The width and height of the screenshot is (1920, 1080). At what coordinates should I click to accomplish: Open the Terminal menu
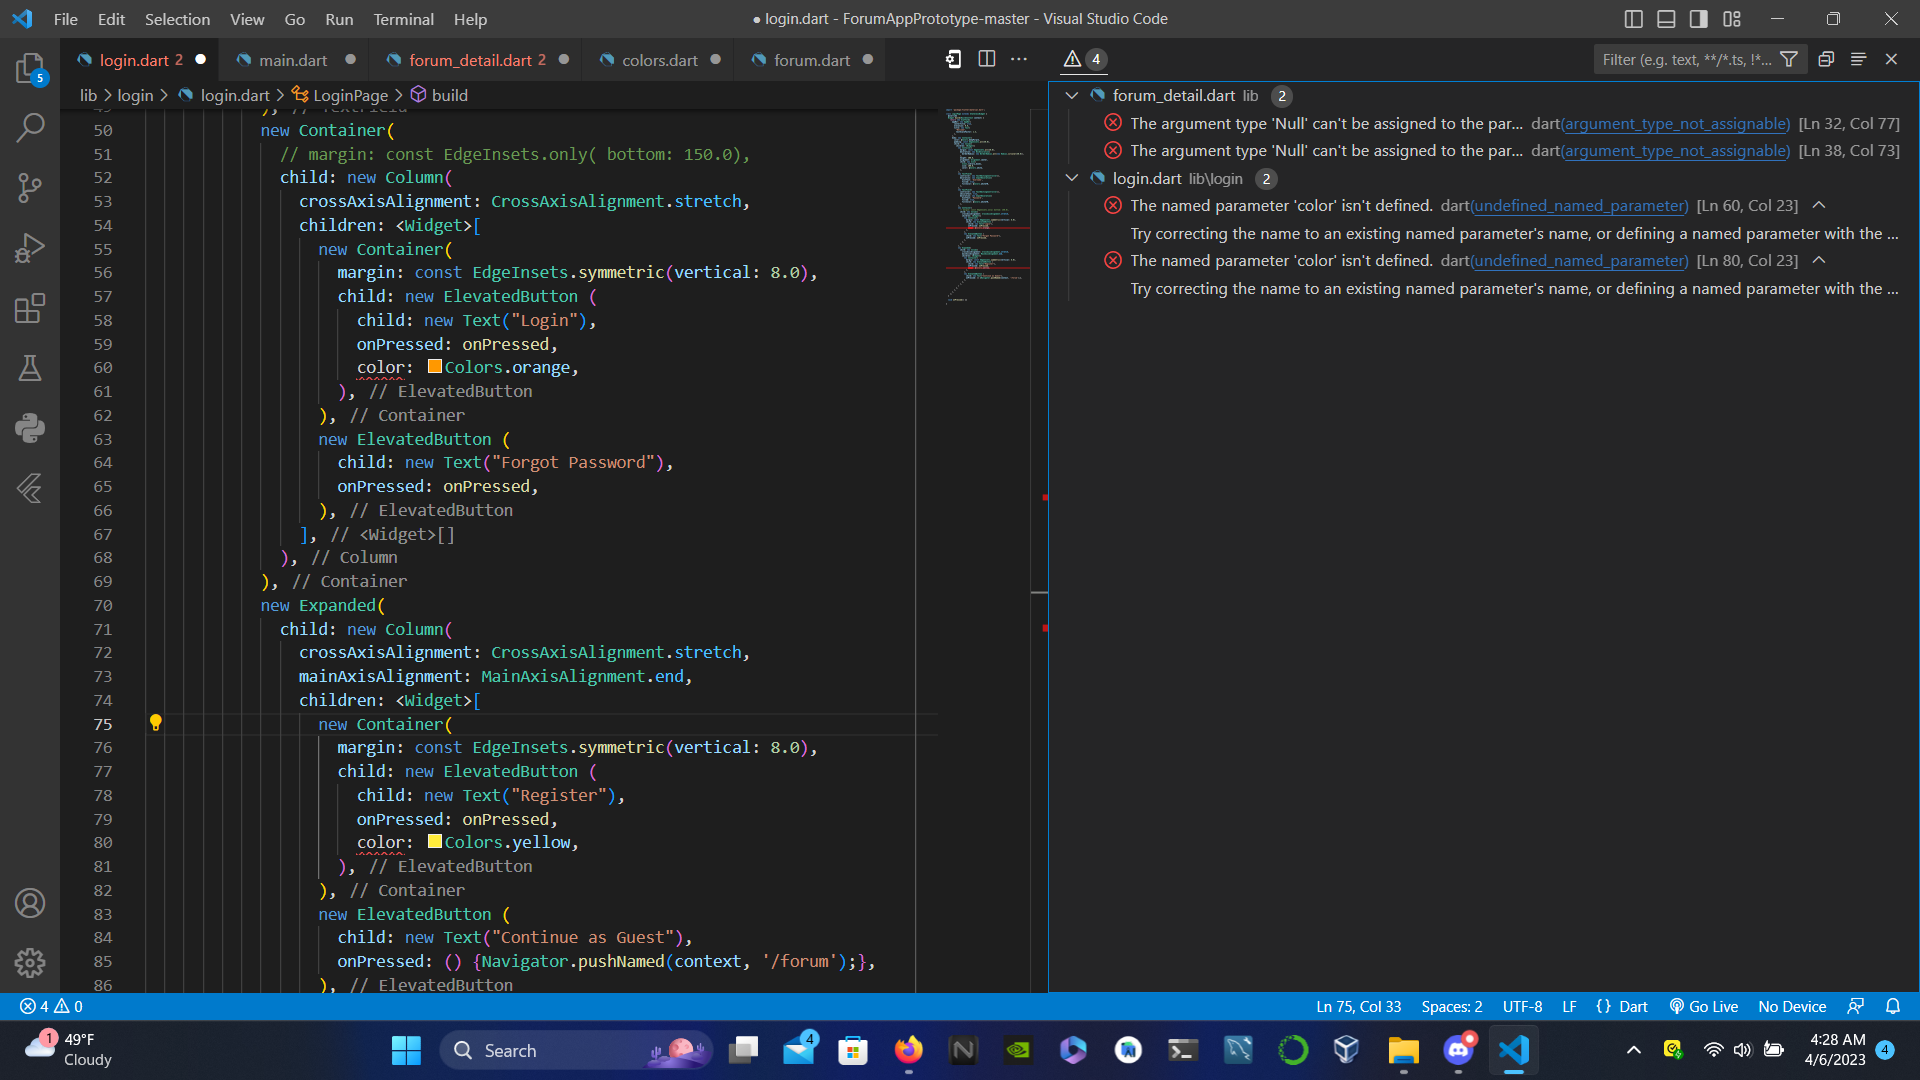click(403, 19)
